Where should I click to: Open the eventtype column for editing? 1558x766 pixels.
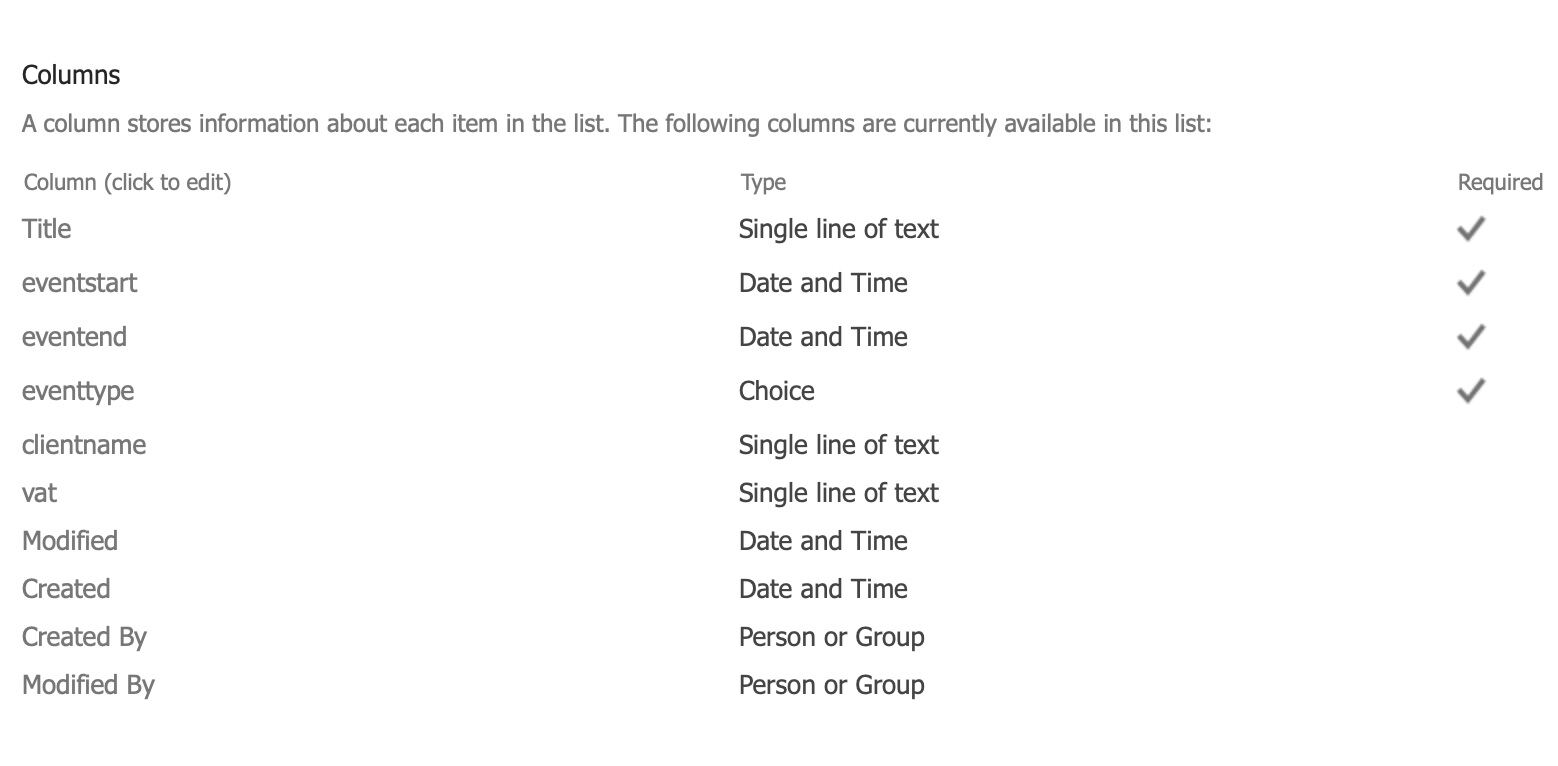tap(78, 391)
